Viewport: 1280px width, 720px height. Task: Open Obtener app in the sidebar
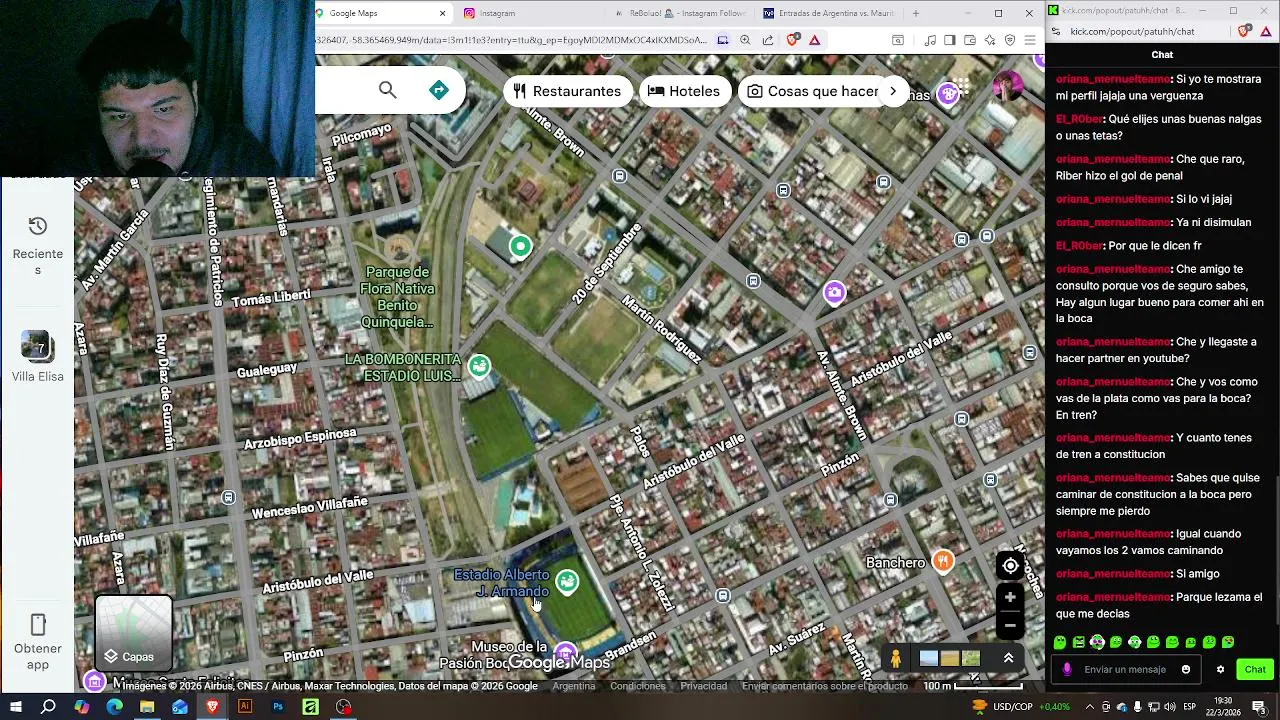click(38, 642)
